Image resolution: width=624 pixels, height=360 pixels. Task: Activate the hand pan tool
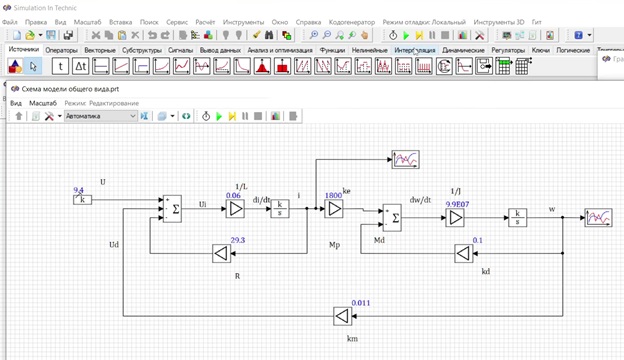[x=365, y=35]
